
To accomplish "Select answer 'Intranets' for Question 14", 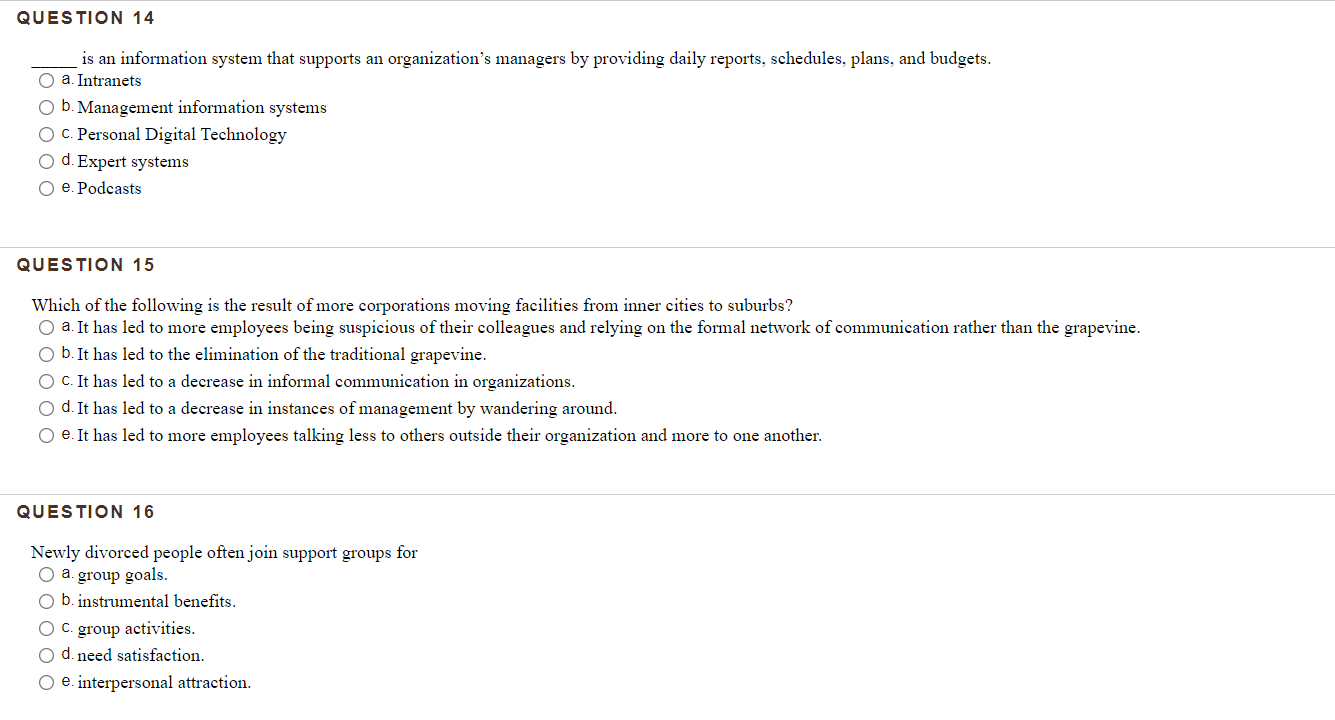I will [x=46, y=80].
